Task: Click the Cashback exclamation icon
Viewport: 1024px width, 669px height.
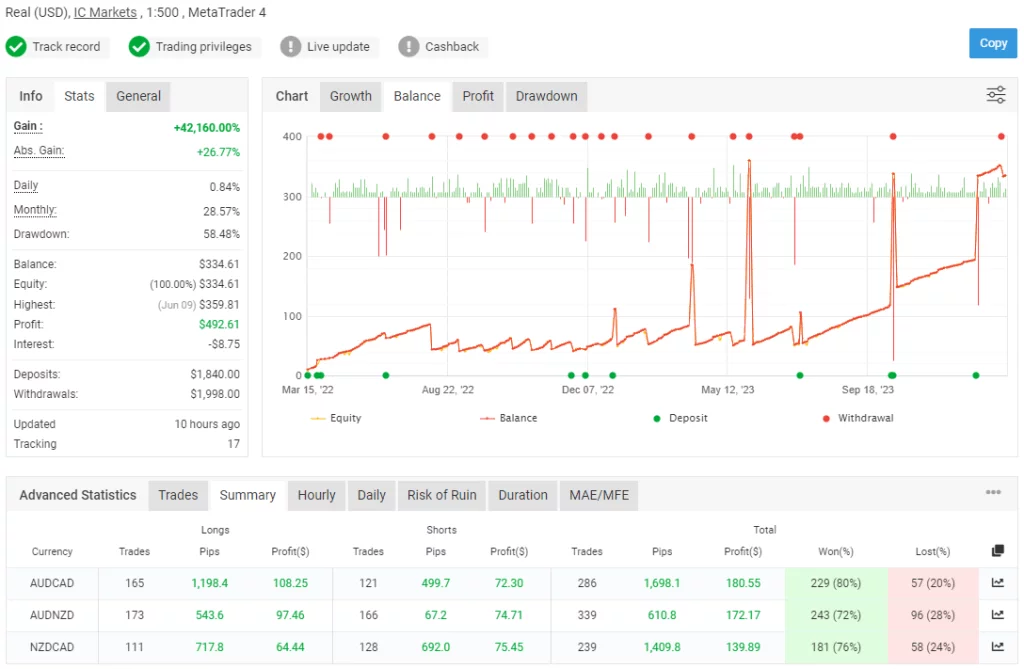Action: point(408,46)
